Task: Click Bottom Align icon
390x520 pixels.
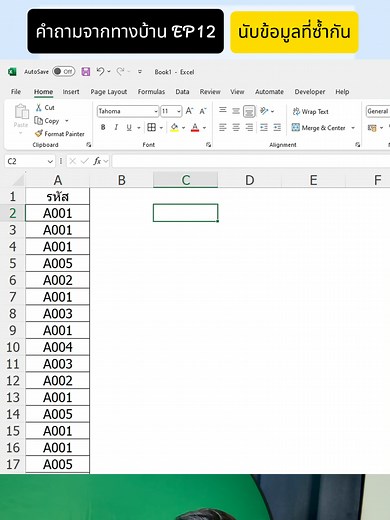Action: [249, 111]
